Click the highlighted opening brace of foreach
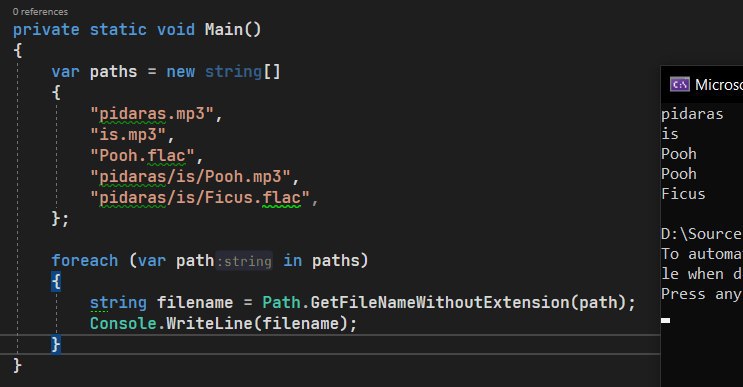The width and height of the screenshot is (743, 387). click(x=56, y=281)
